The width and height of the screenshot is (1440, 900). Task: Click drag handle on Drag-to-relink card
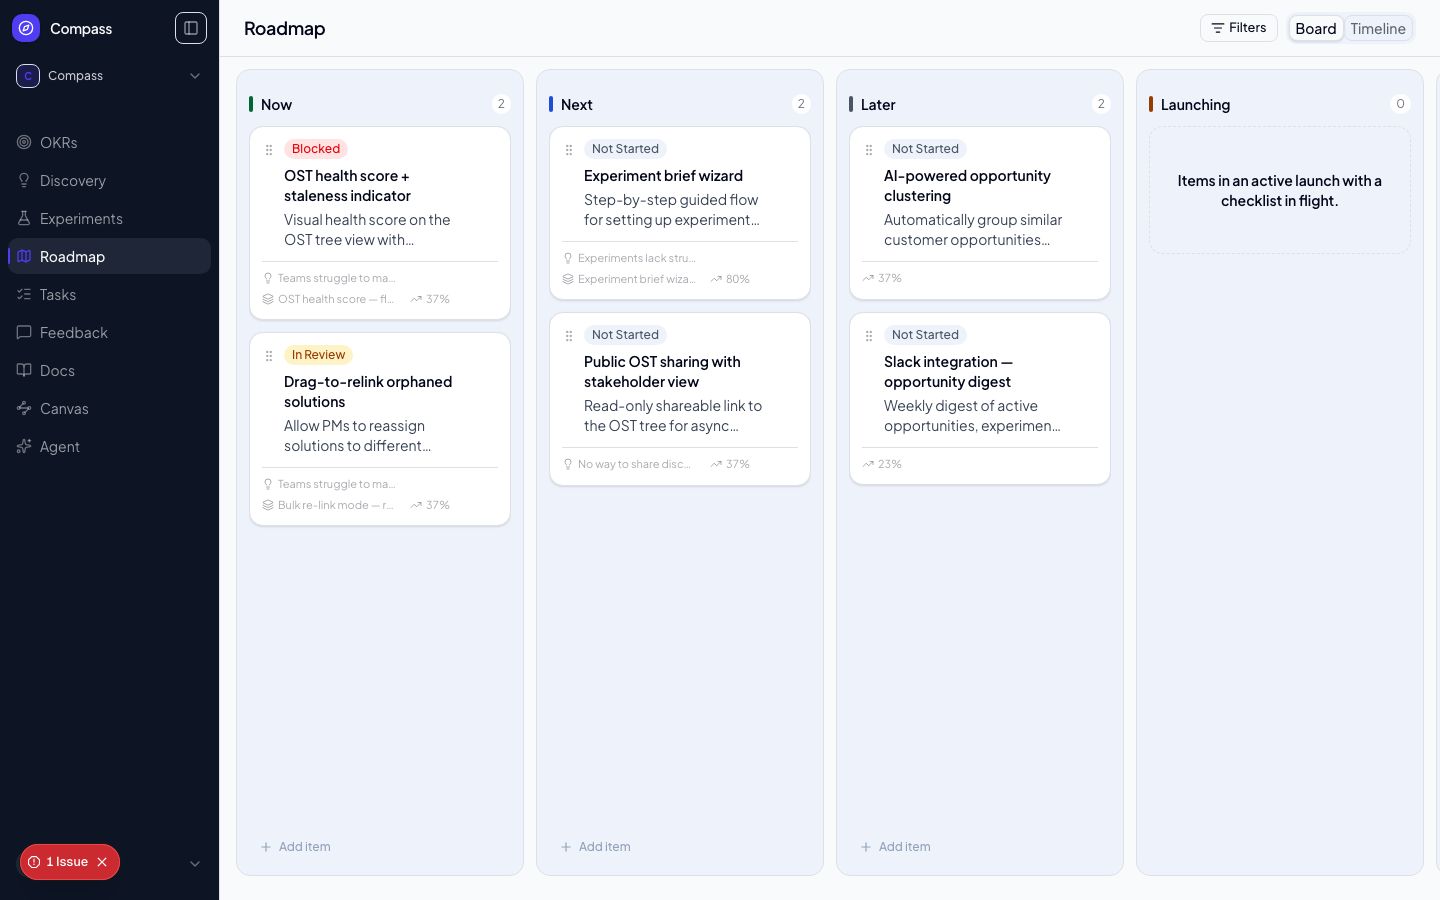(x=269, y=356)
